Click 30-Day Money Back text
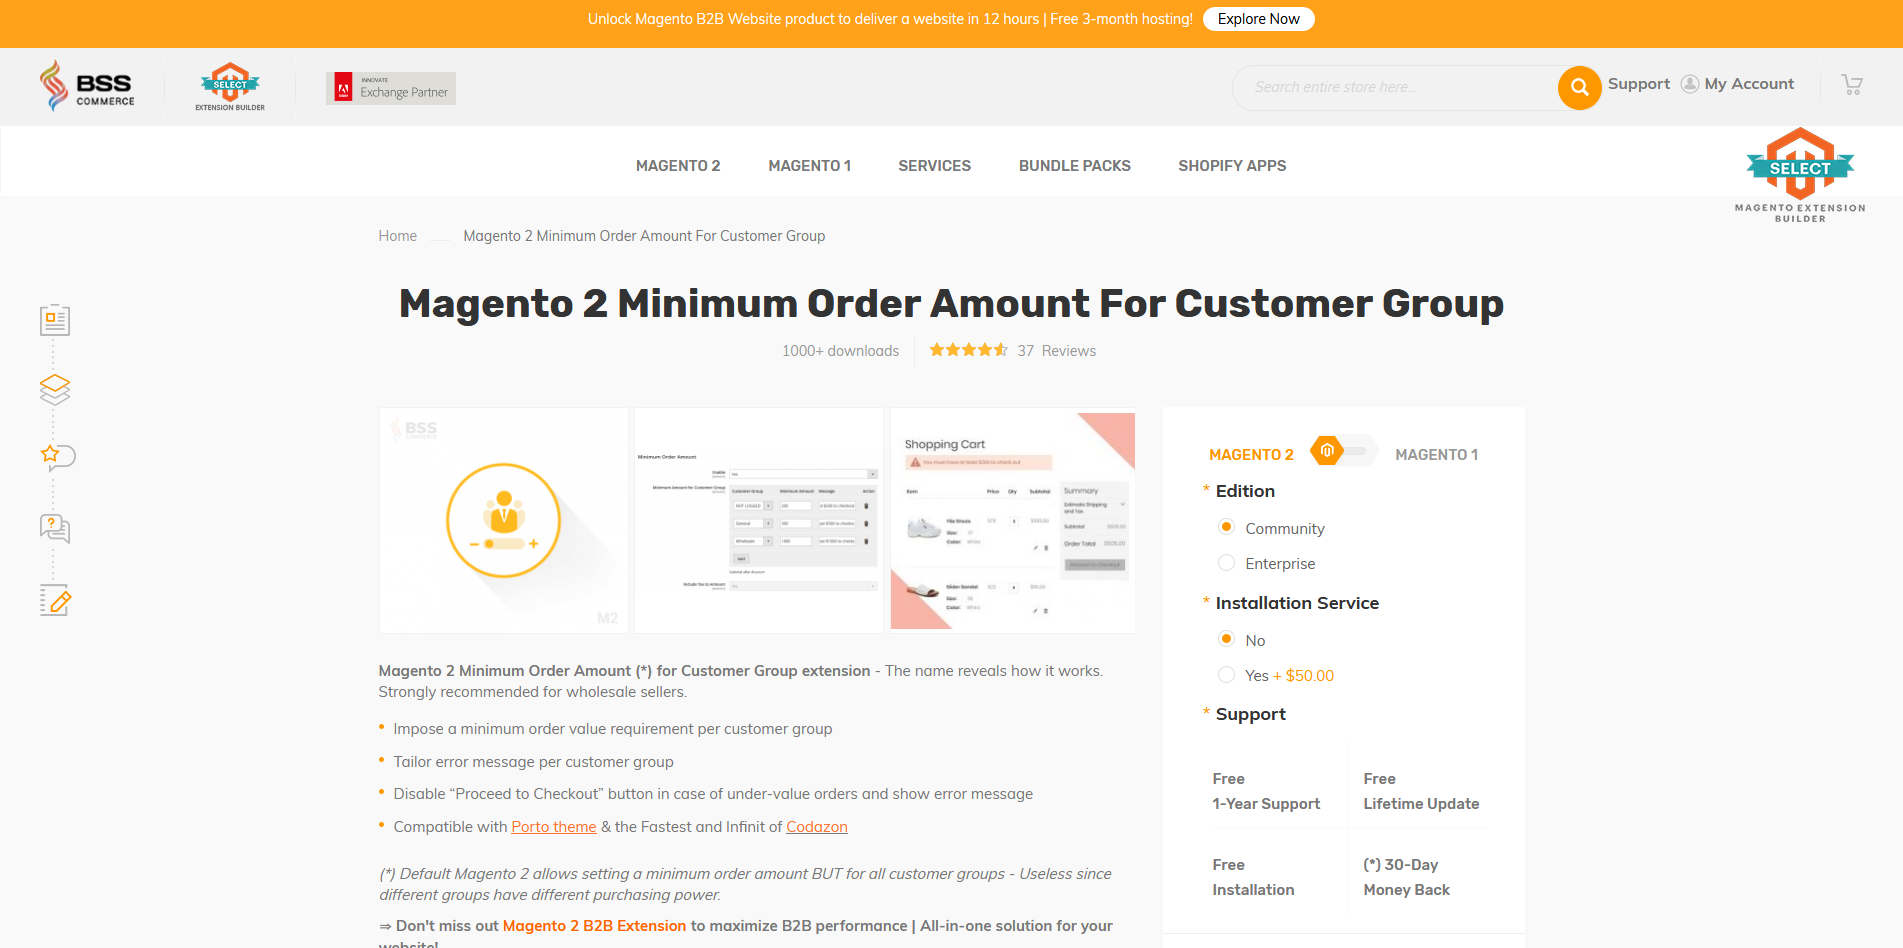The height and width of the screenshot is (948, 1903). pos(1406,877)
